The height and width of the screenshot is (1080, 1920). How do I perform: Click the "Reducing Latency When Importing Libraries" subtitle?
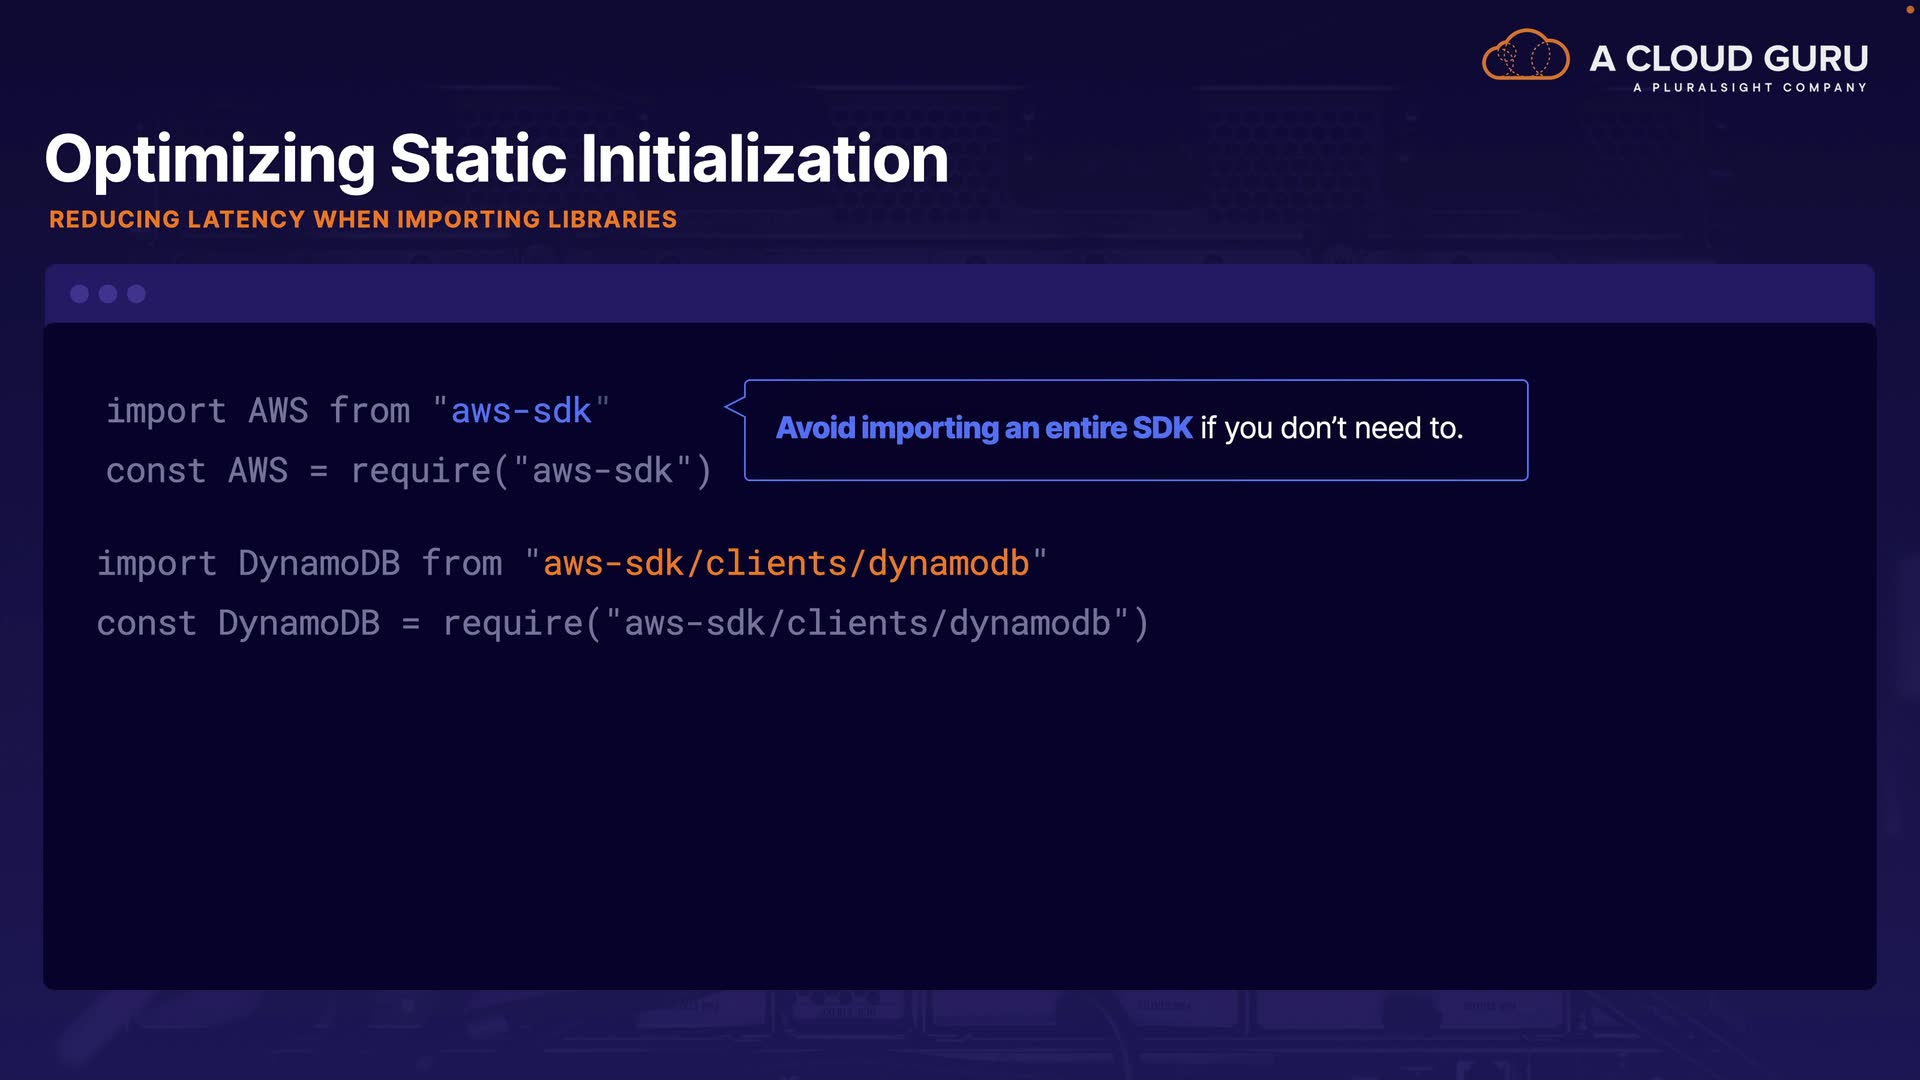(363, 220)
